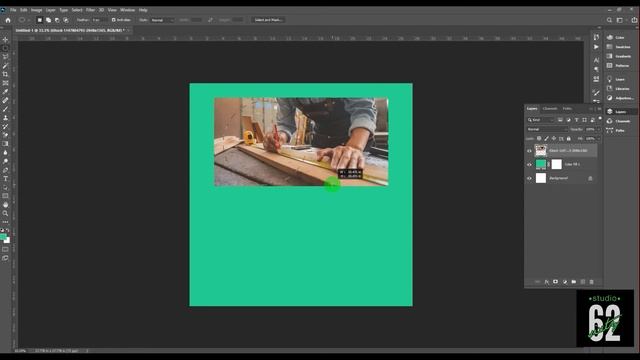Select the Eyedropper tool
The width and height of the screenshot is (640, 360).
(5, 91)
